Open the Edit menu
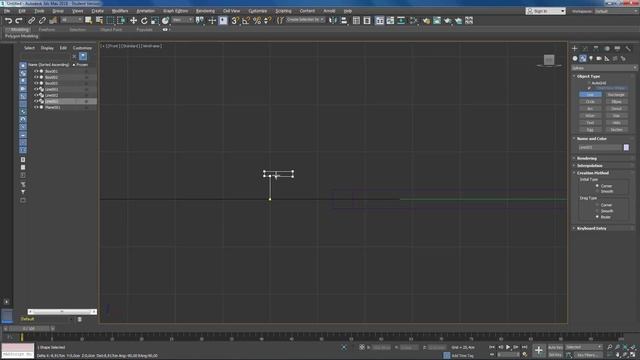 pyautogui.click(x=22, y=11)
